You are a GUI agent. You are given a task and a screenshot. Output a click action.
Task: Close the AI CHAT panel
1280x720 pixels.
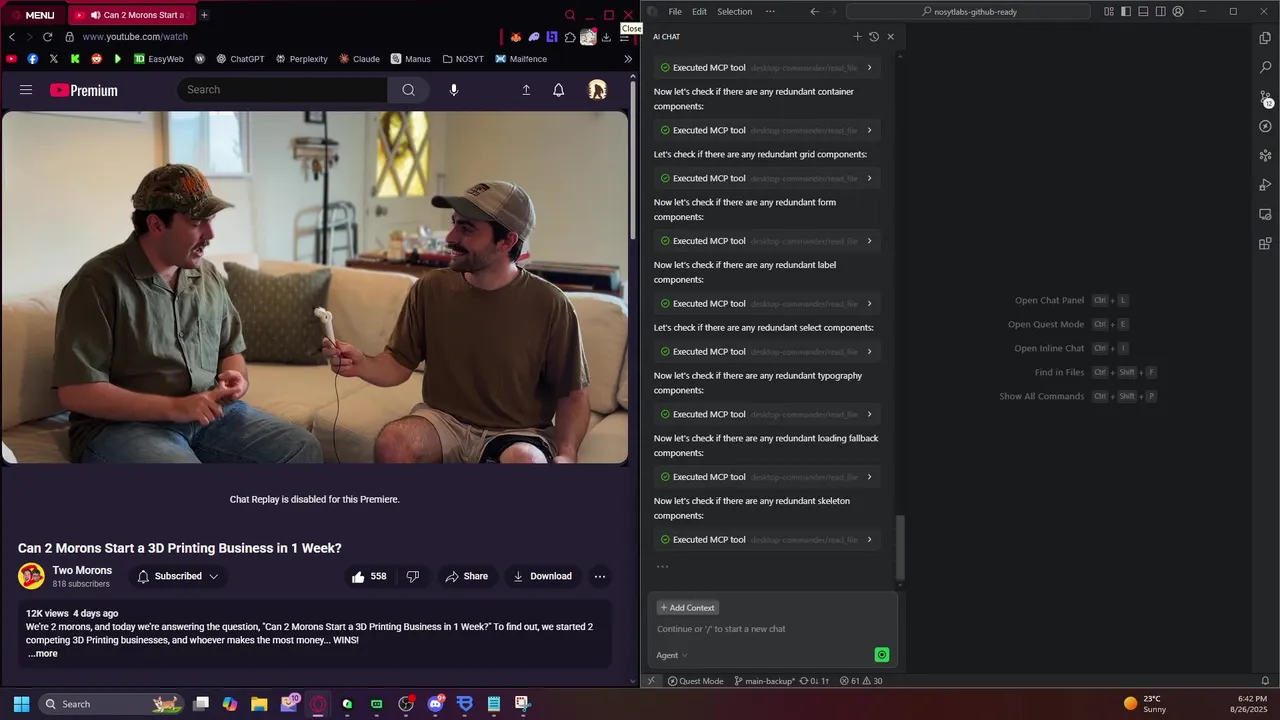(891, 37)
